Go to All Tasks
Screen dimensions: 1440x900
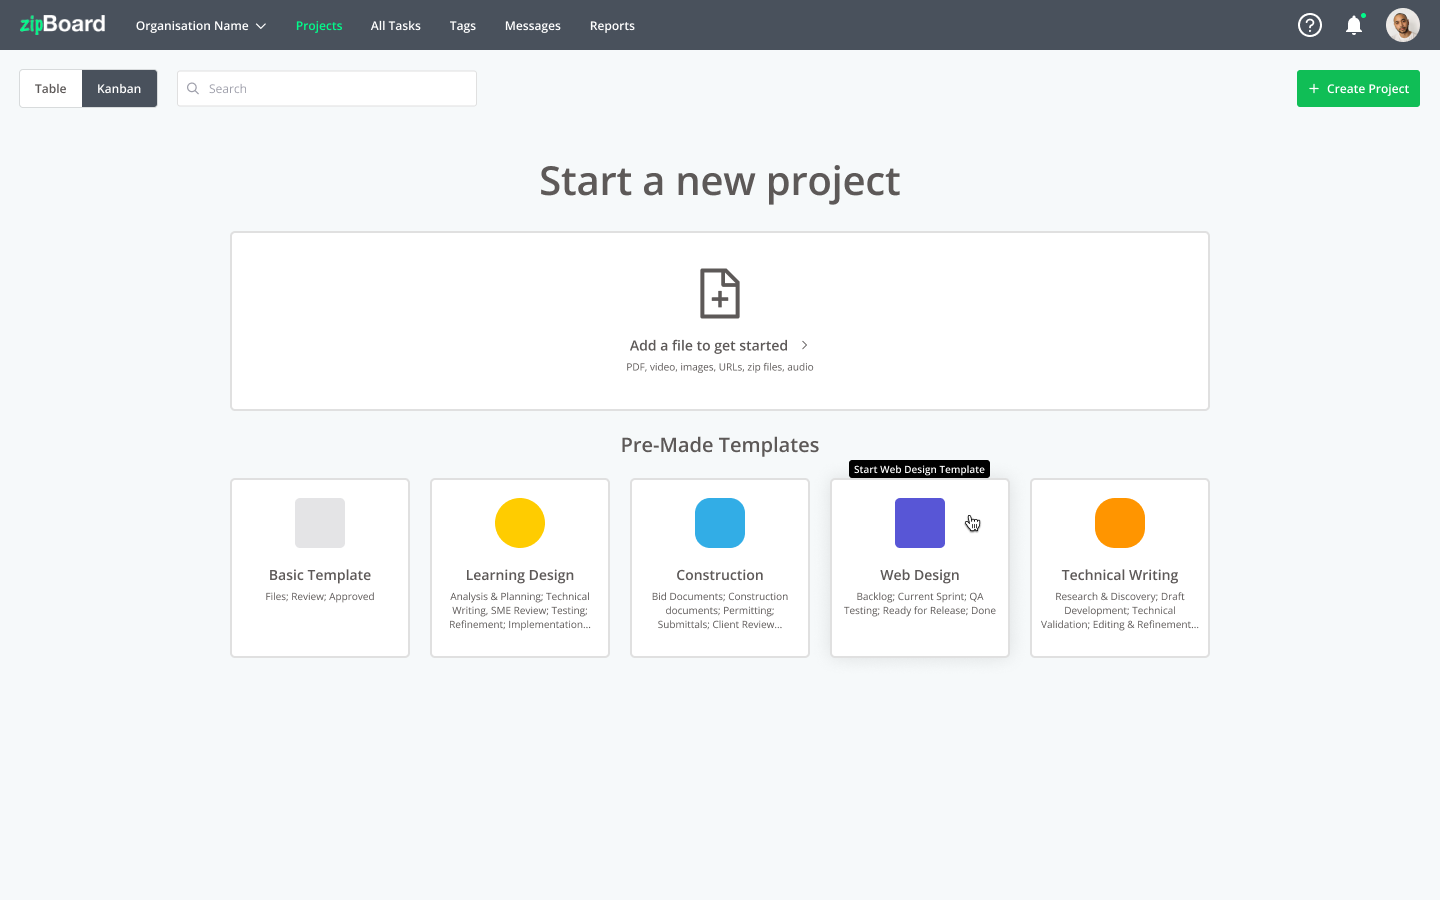point(396,26)
